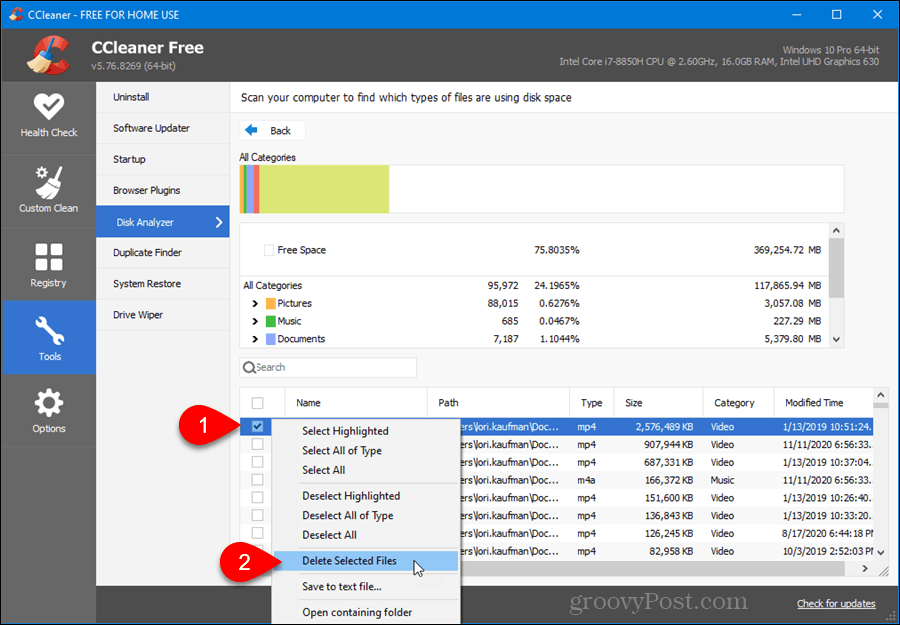Click CCleaner title bar app icon

click(x=16, y=14)
